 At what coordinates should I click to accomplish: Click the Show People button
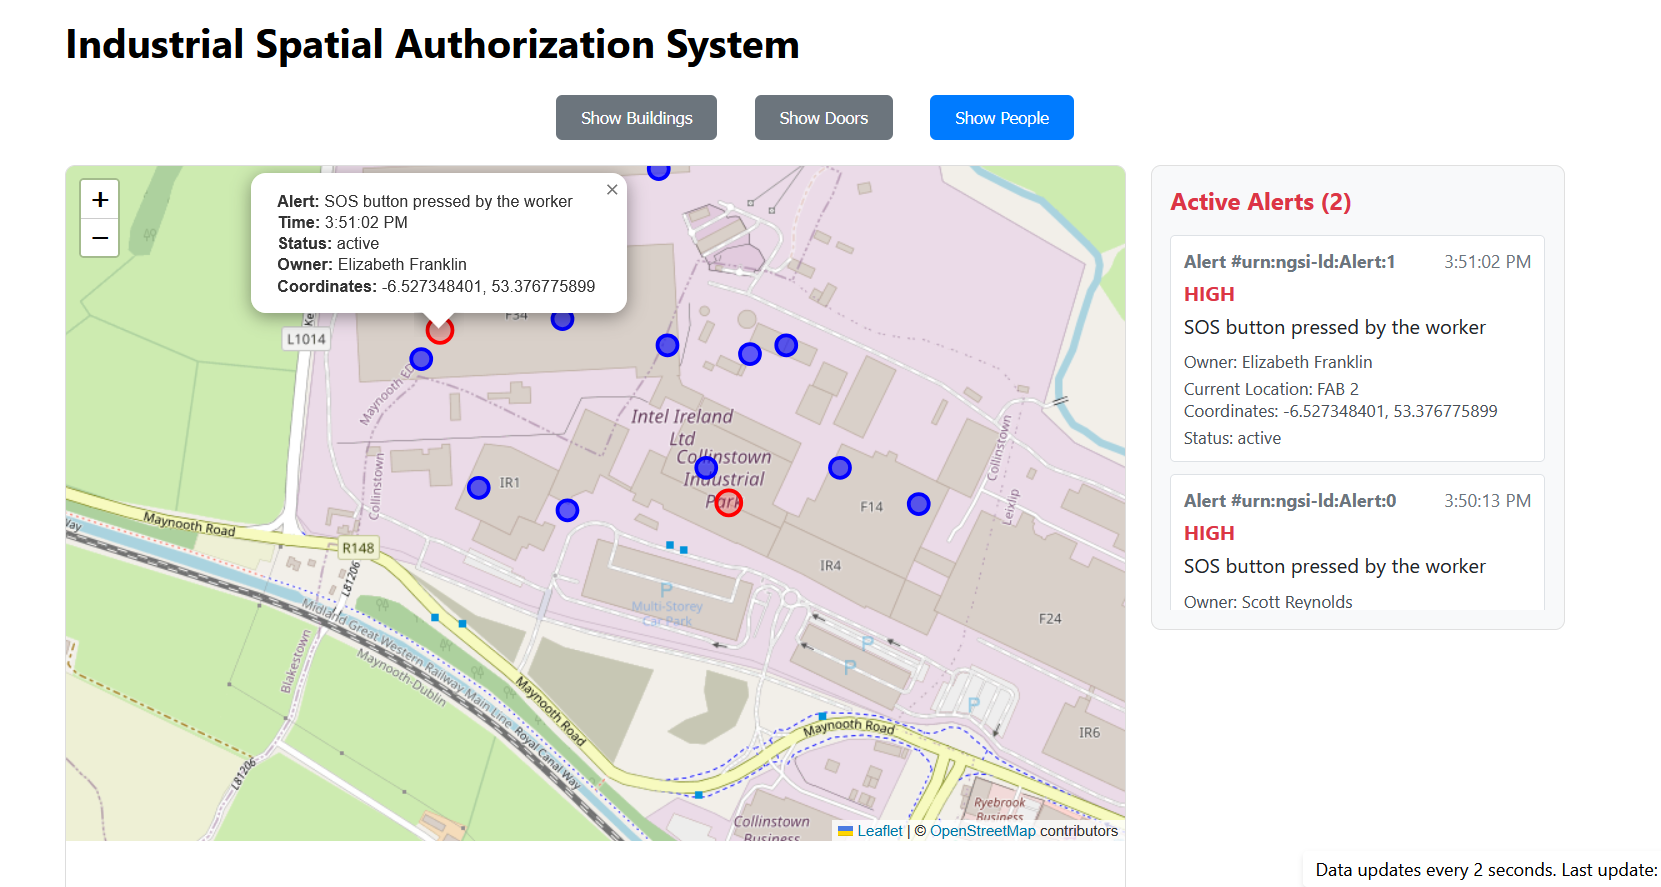click(x=1002, y=118)
